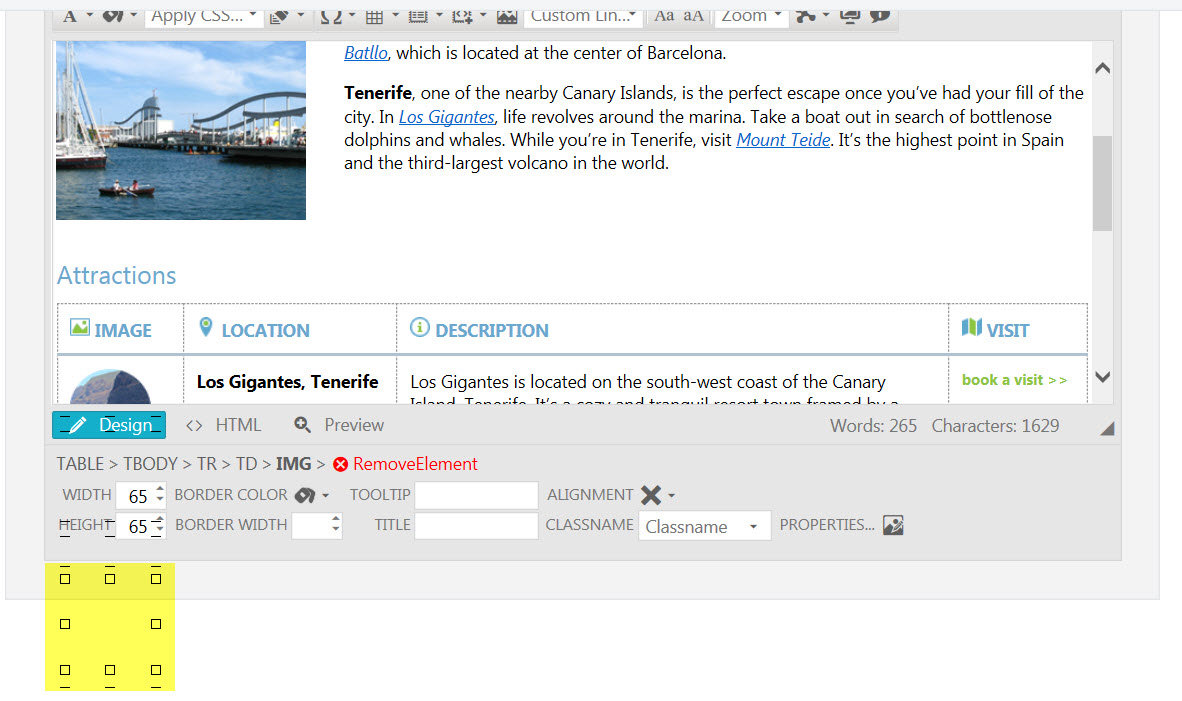Click the IMAGE column header icon
Image resolution: width=1182 pixels, height=701 pixels.
(x=79, y=327)
